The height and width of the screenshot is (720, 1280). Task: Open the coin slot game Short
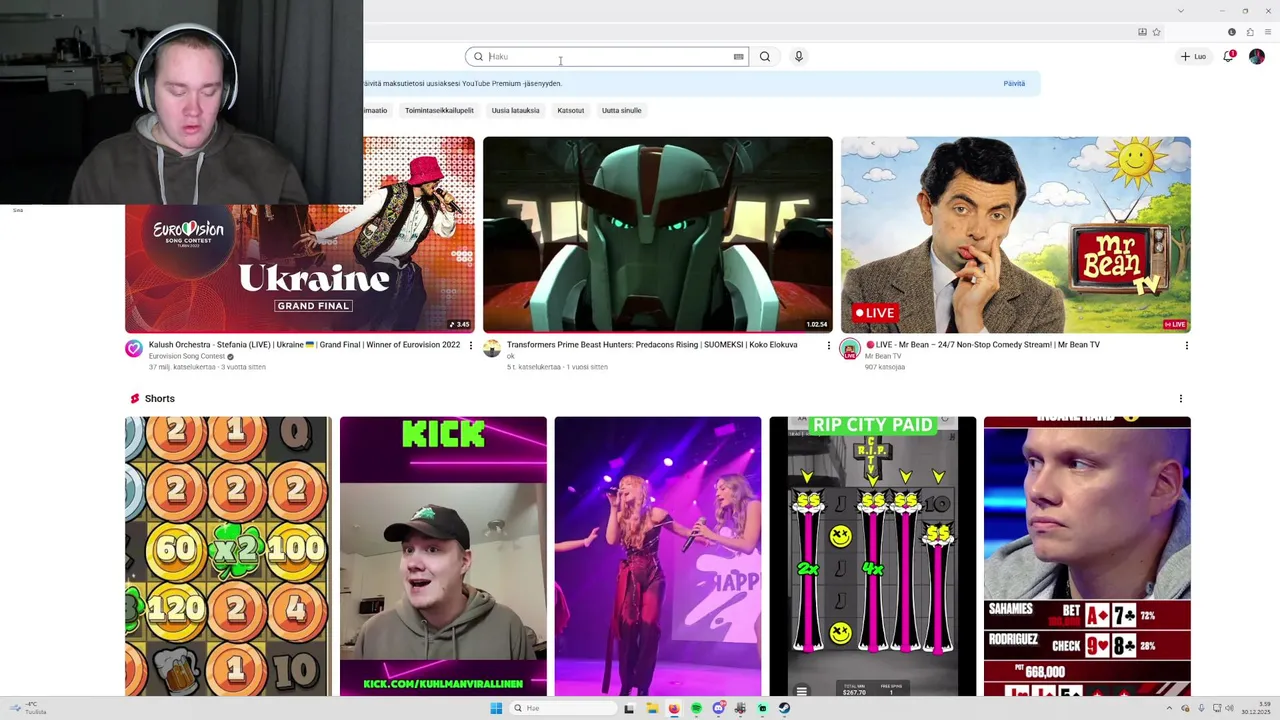point(228,556)
